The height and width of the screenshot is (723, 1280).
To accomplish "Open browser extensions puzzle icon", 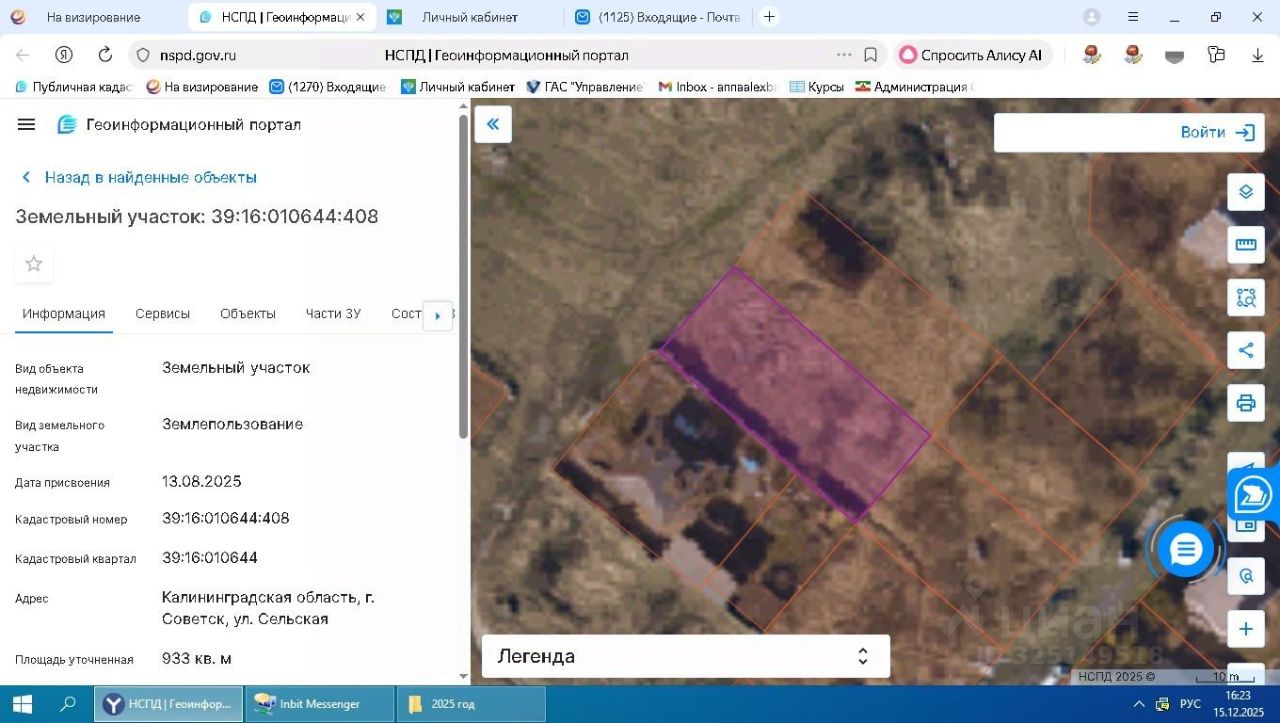I will pyautogui.click(x=1216, y=55).
